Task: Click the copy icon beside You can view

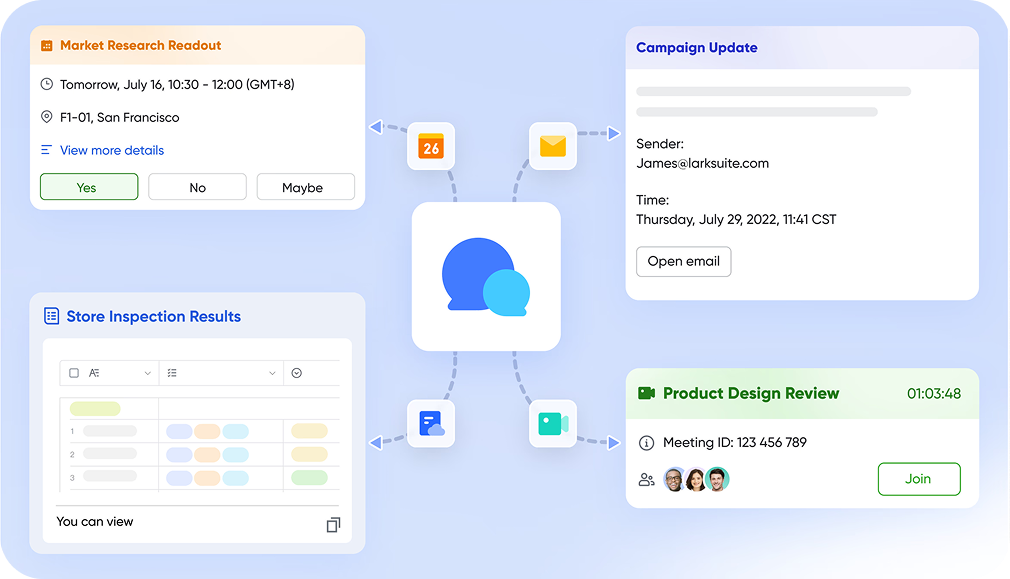Action: [x=333, y=524]
